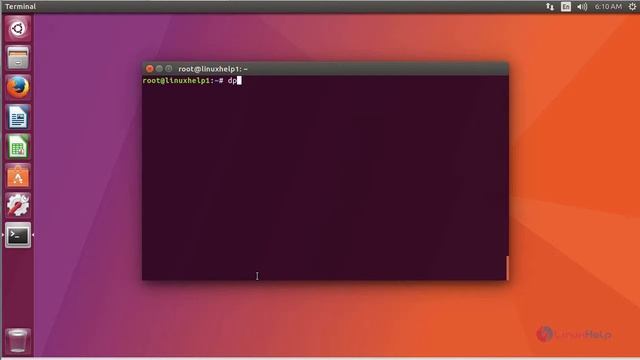
Task: Open the 6:10 AM clock menu
Action: (608, 7)
